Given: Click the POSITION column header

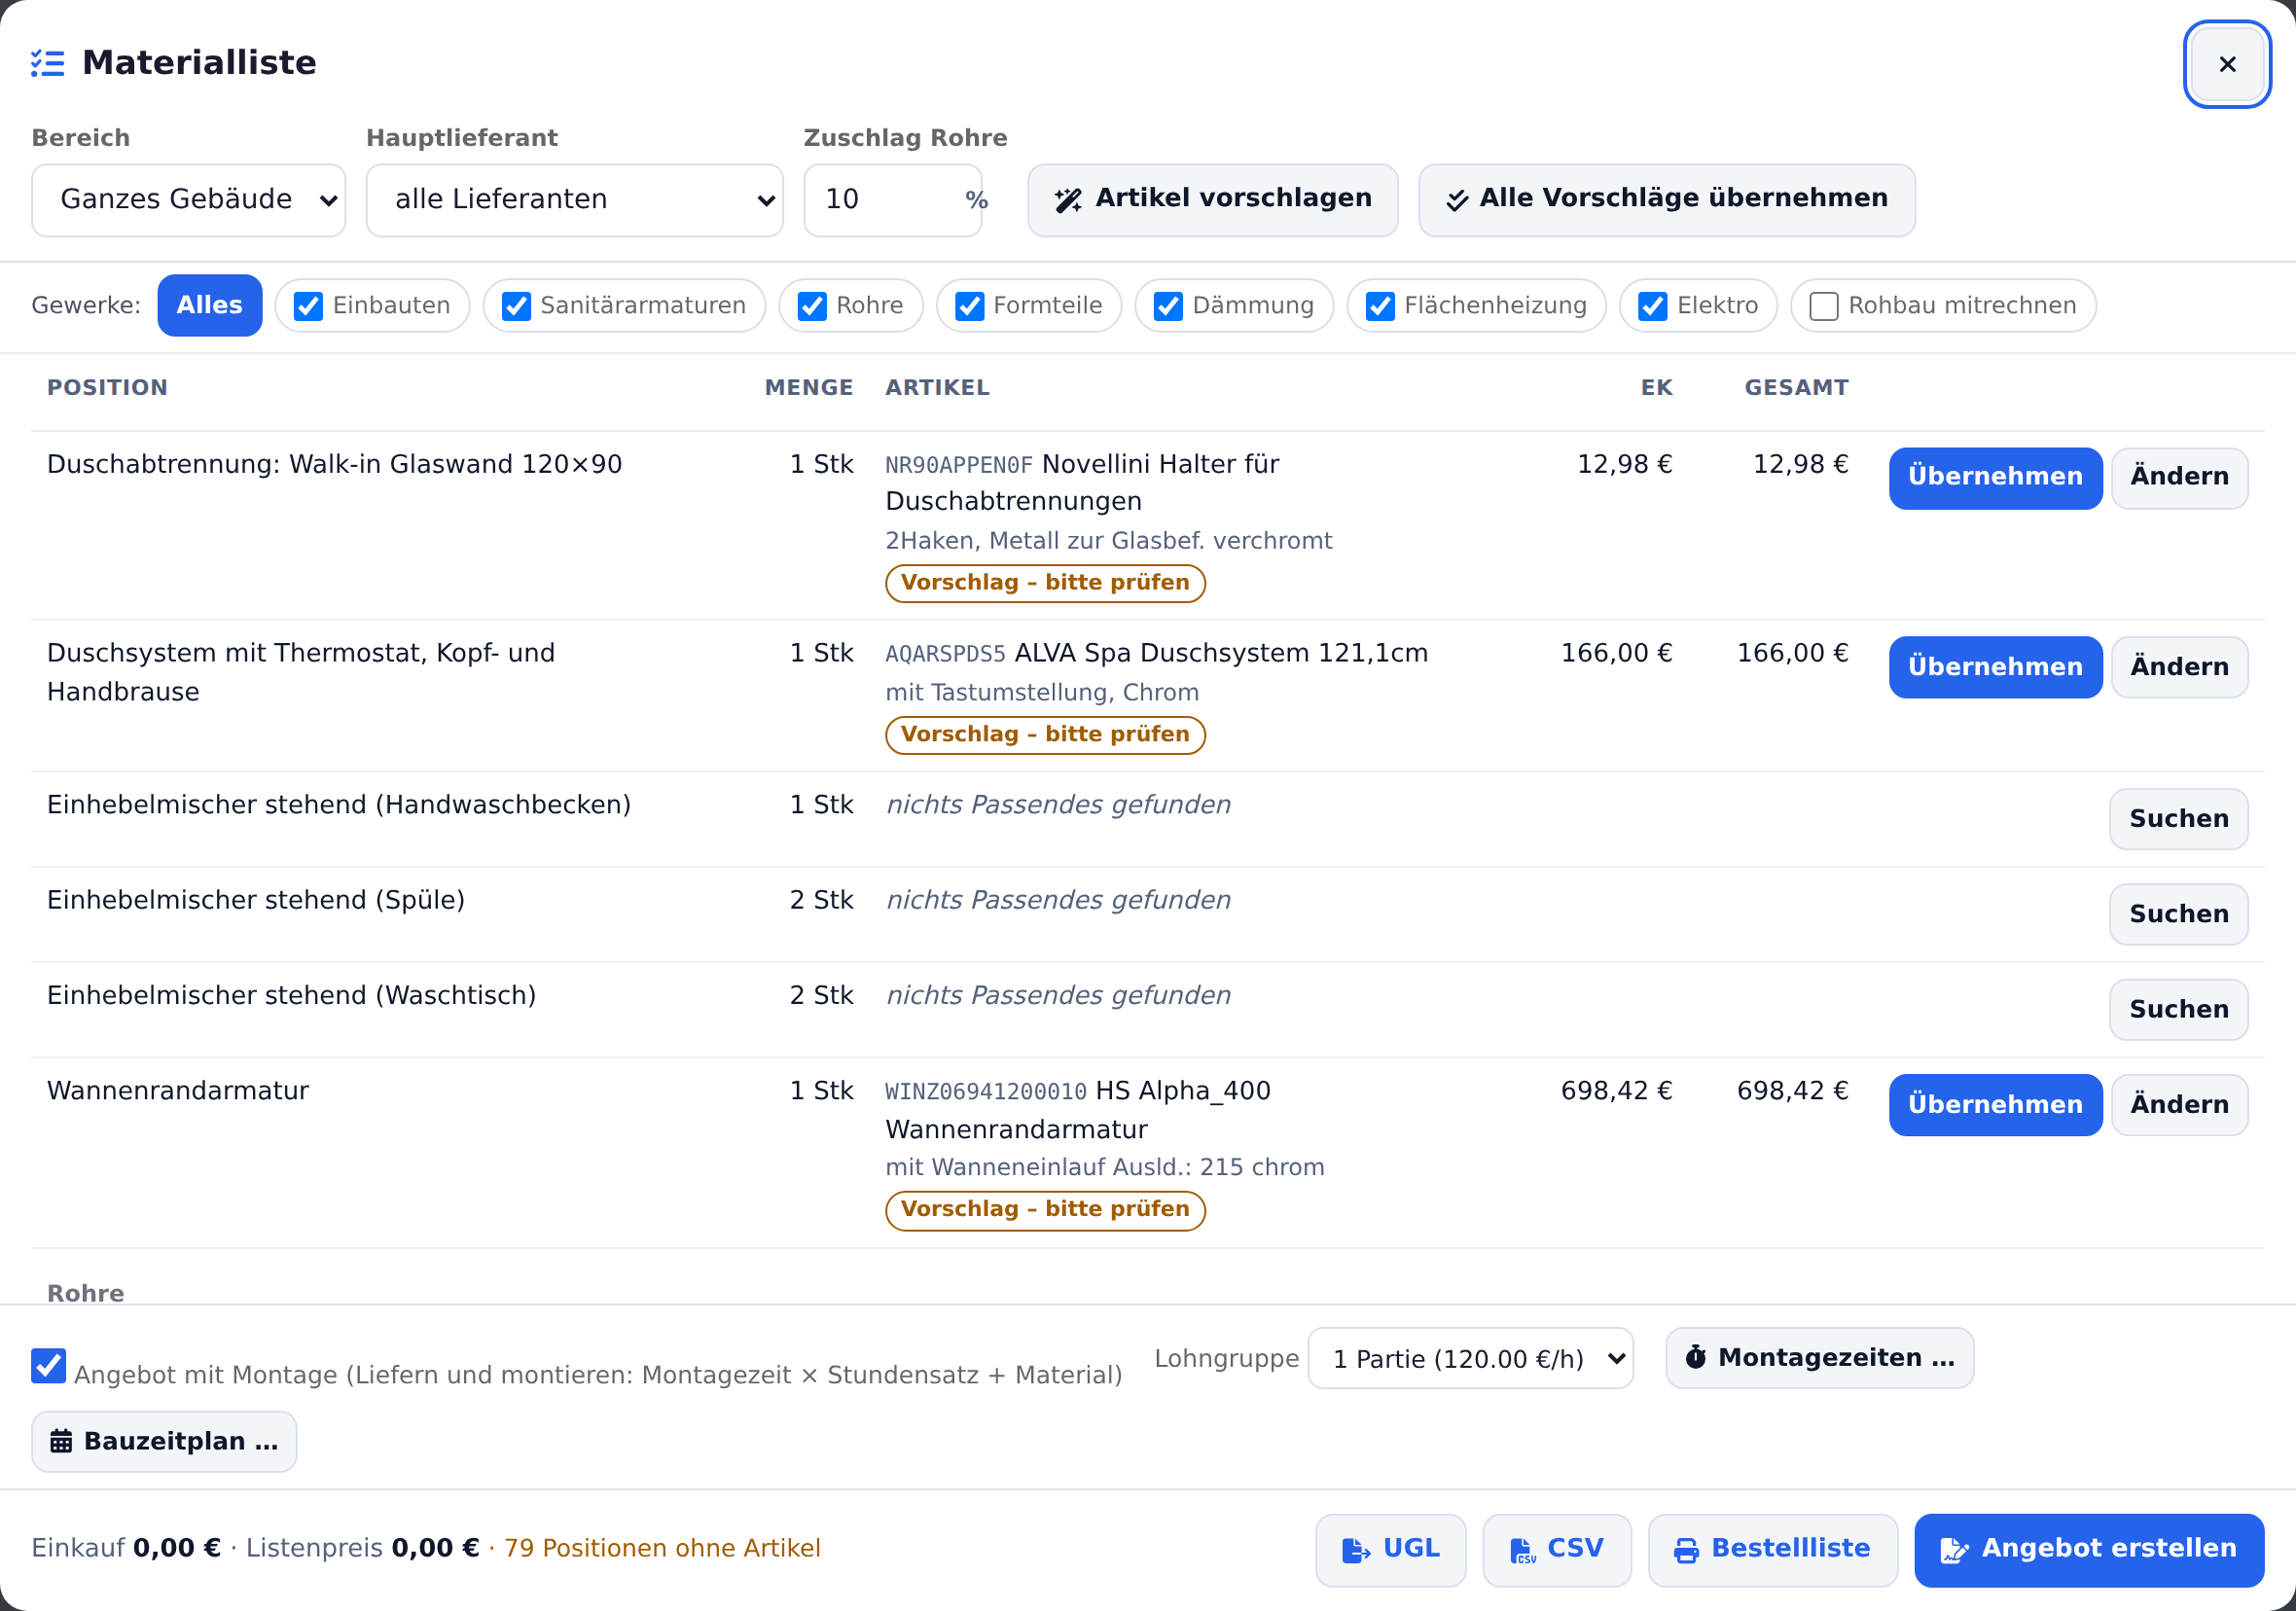Looking at the screenshot, I should (107, 388).
